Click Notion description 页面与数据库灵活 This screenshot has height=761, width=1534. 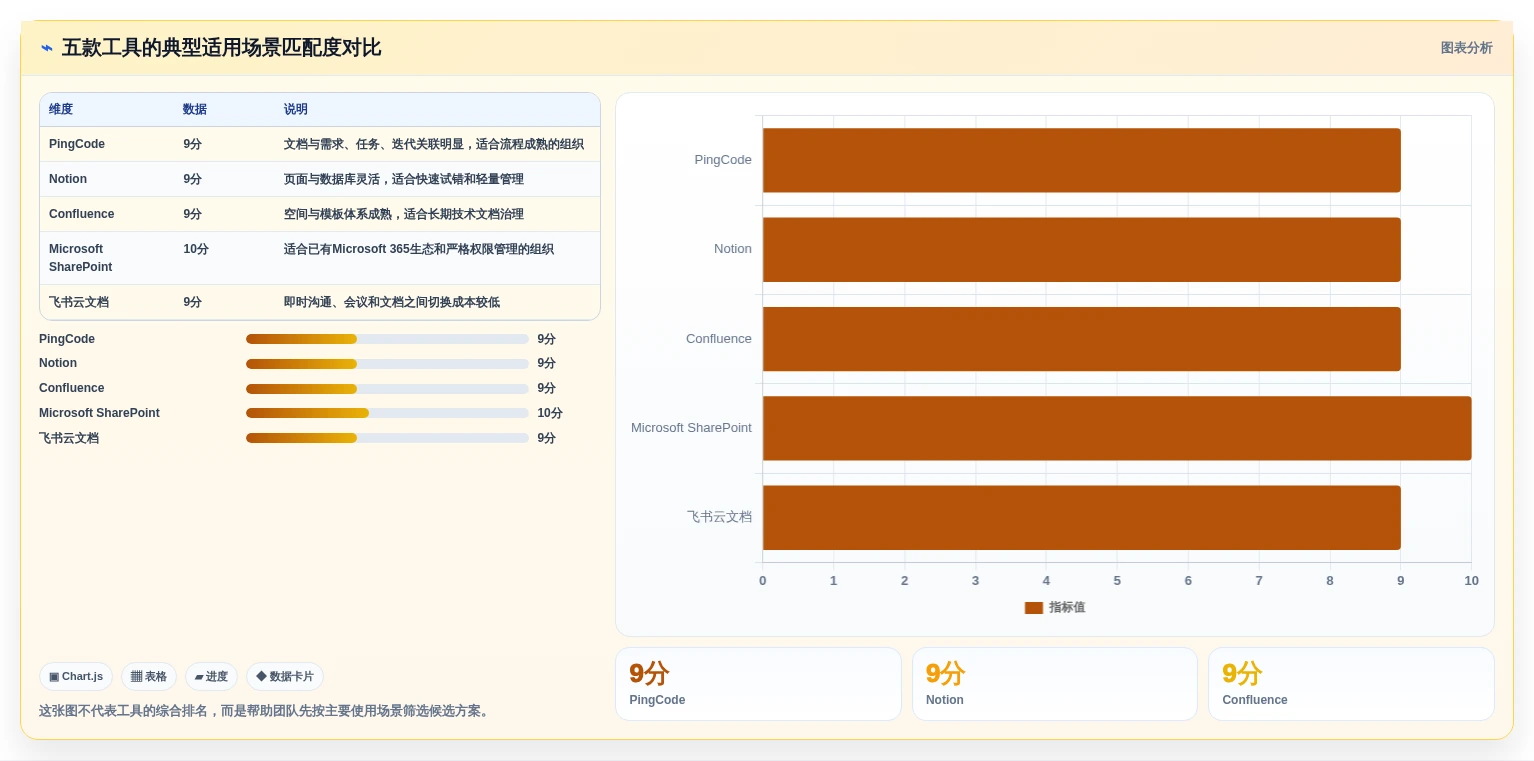404,179
